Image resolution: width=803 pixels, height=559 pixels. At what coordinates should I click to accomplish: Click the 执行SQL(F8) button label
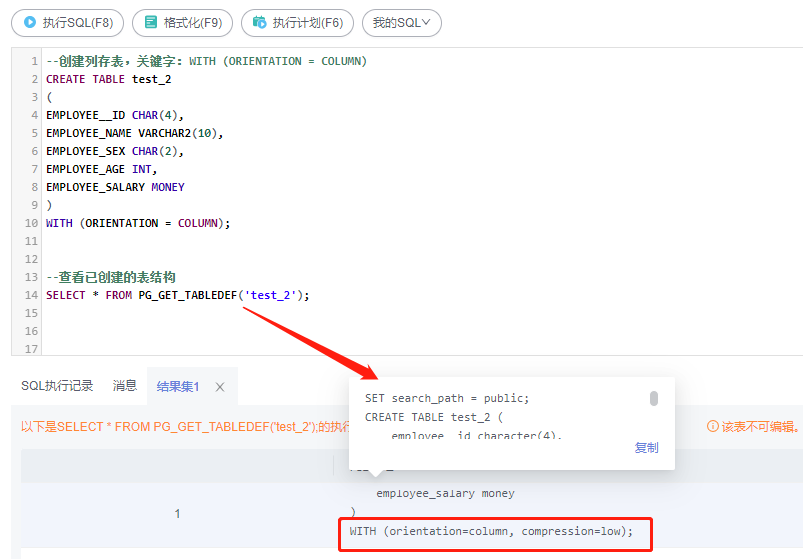click(x=78, y=23)
